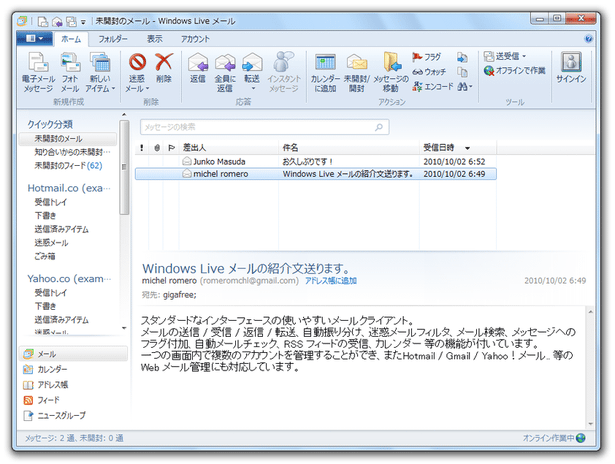Screen dimensions: 615x464
Task: Open Yahoo.co 受信トレイ folder
Action: coord(51,293)
